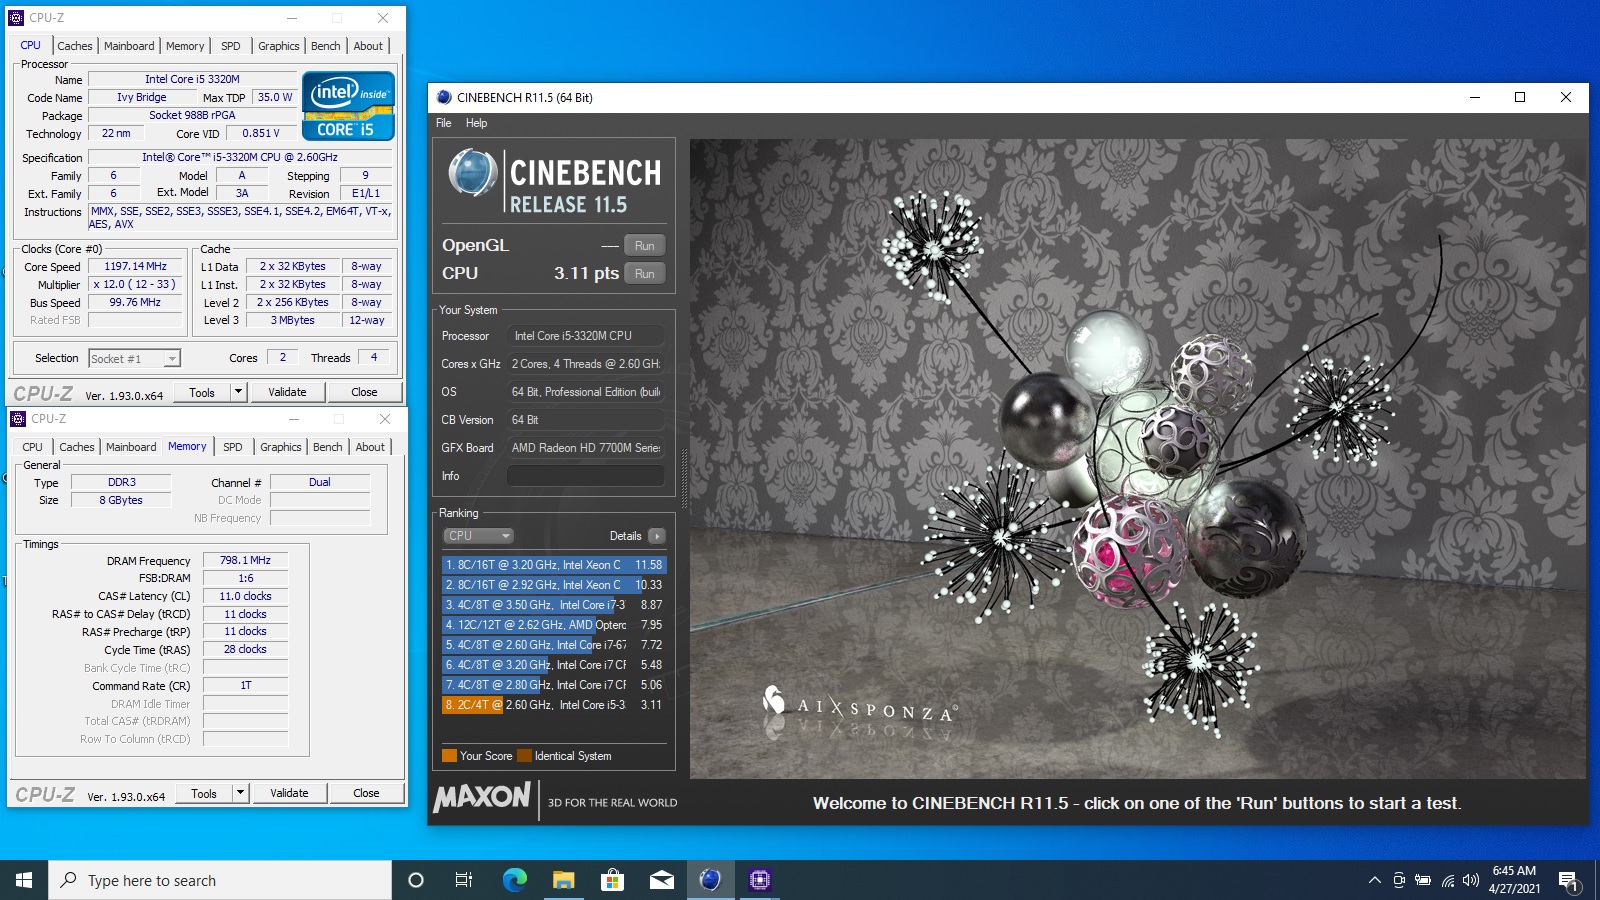Open Mail app from taskbar
1600x900 pixels.
[x=661, y=880]
